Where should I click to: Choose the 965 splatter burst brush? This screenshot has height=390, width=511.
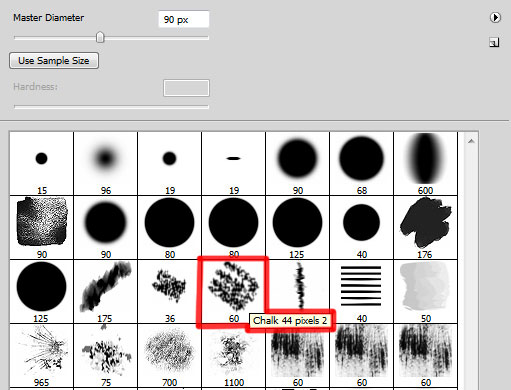[41, 355]
